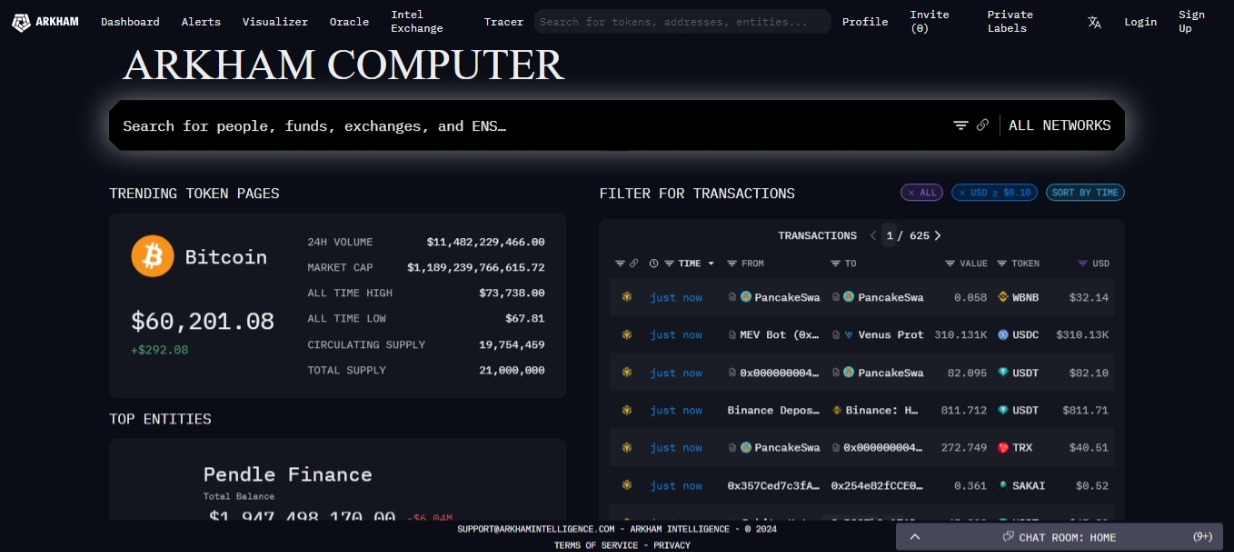Open the ALL NETWORKS selector
Image resolution: width=1234 pixels, height=552 pixels.
(x=1059, y=125)
